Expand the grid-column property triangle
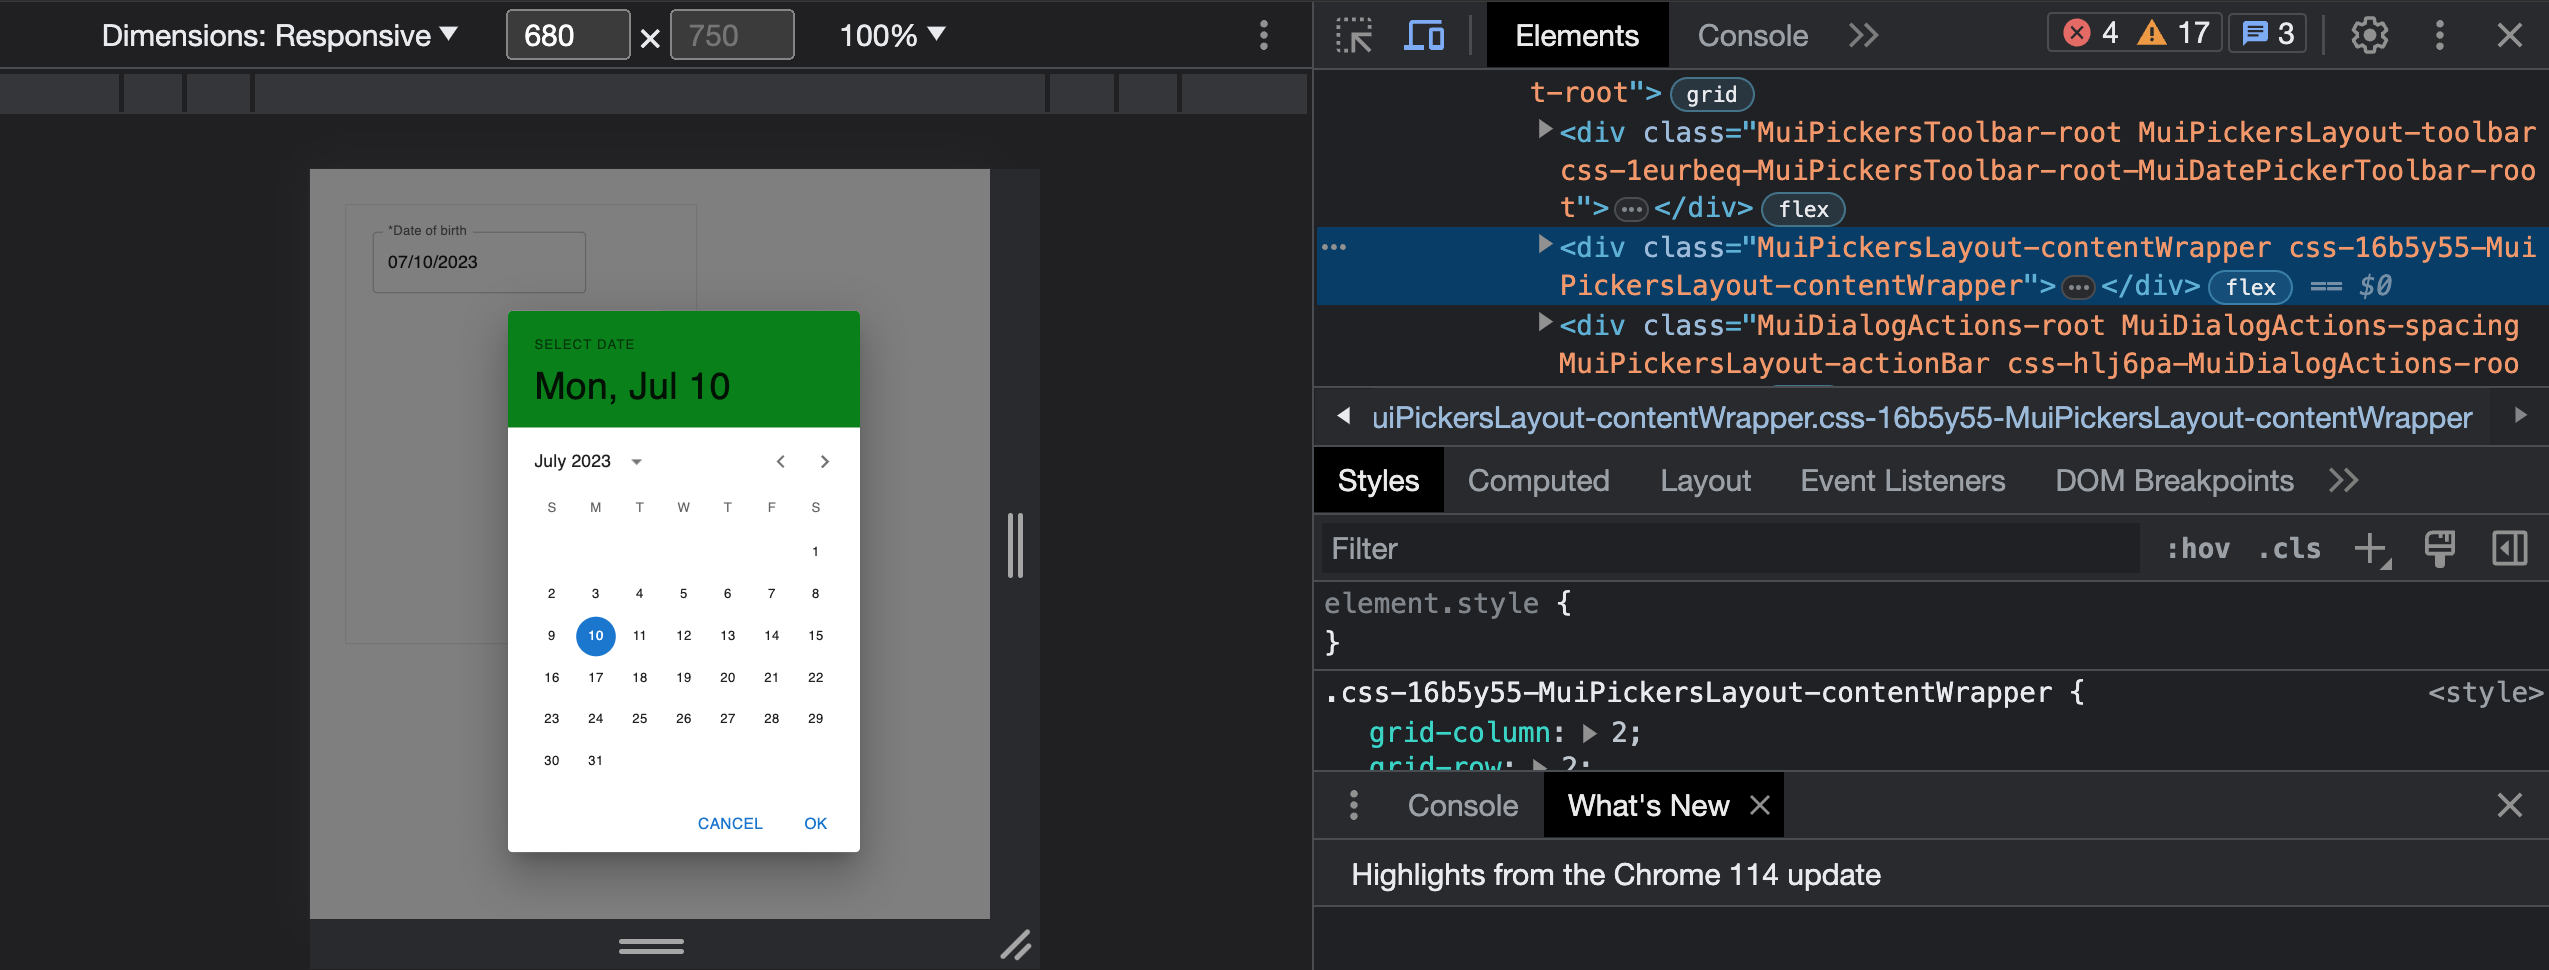 1589,733
